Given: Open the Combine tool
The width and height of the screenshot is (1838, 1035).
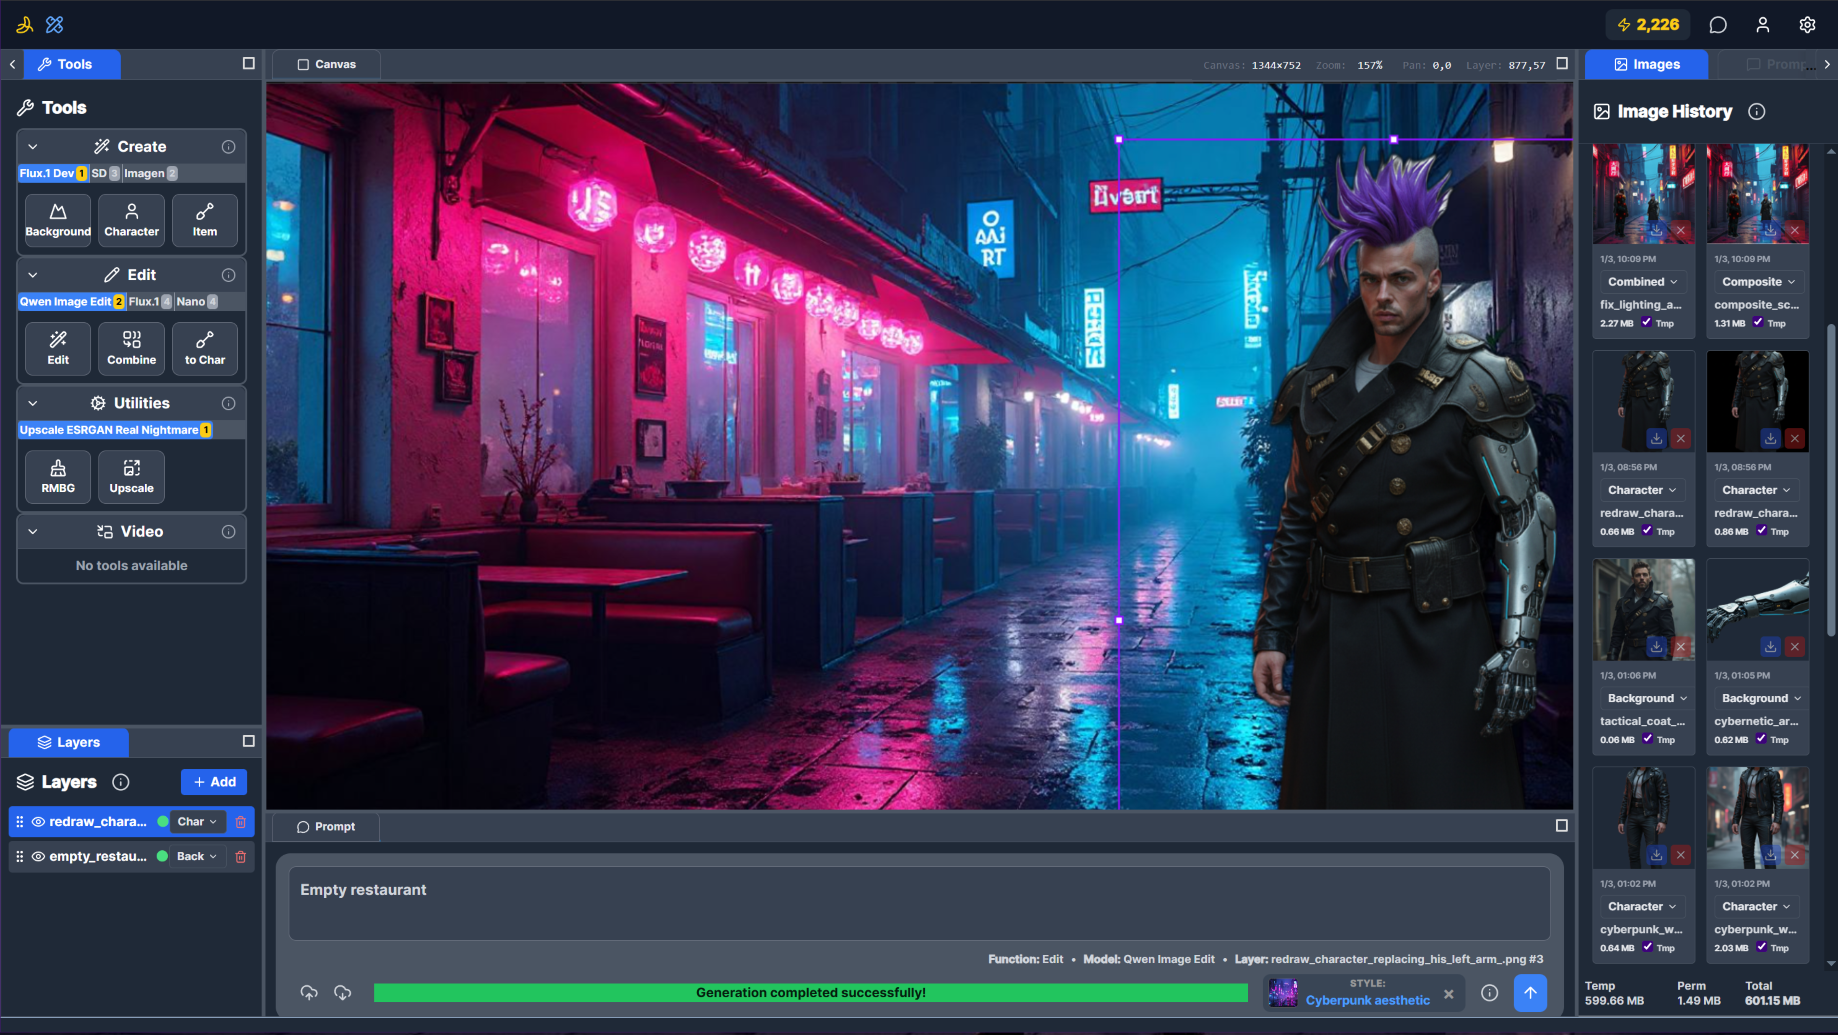Looking at the screenshot, I should coord(131,348).
